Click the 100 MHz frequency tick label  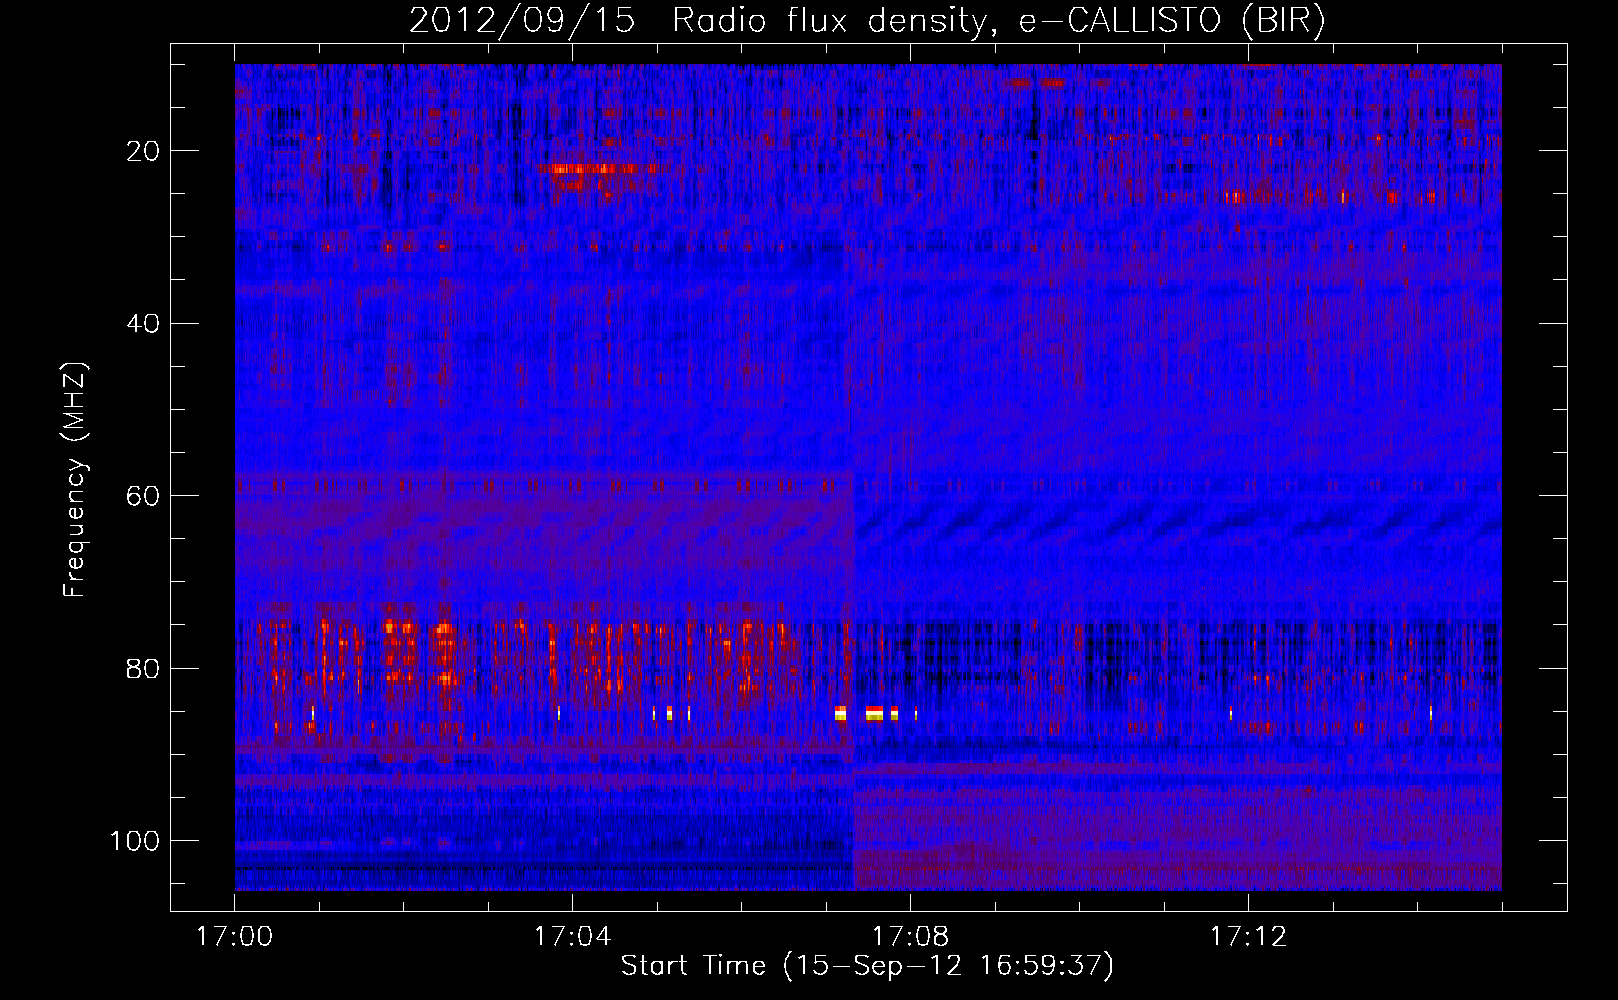point(135,841)
